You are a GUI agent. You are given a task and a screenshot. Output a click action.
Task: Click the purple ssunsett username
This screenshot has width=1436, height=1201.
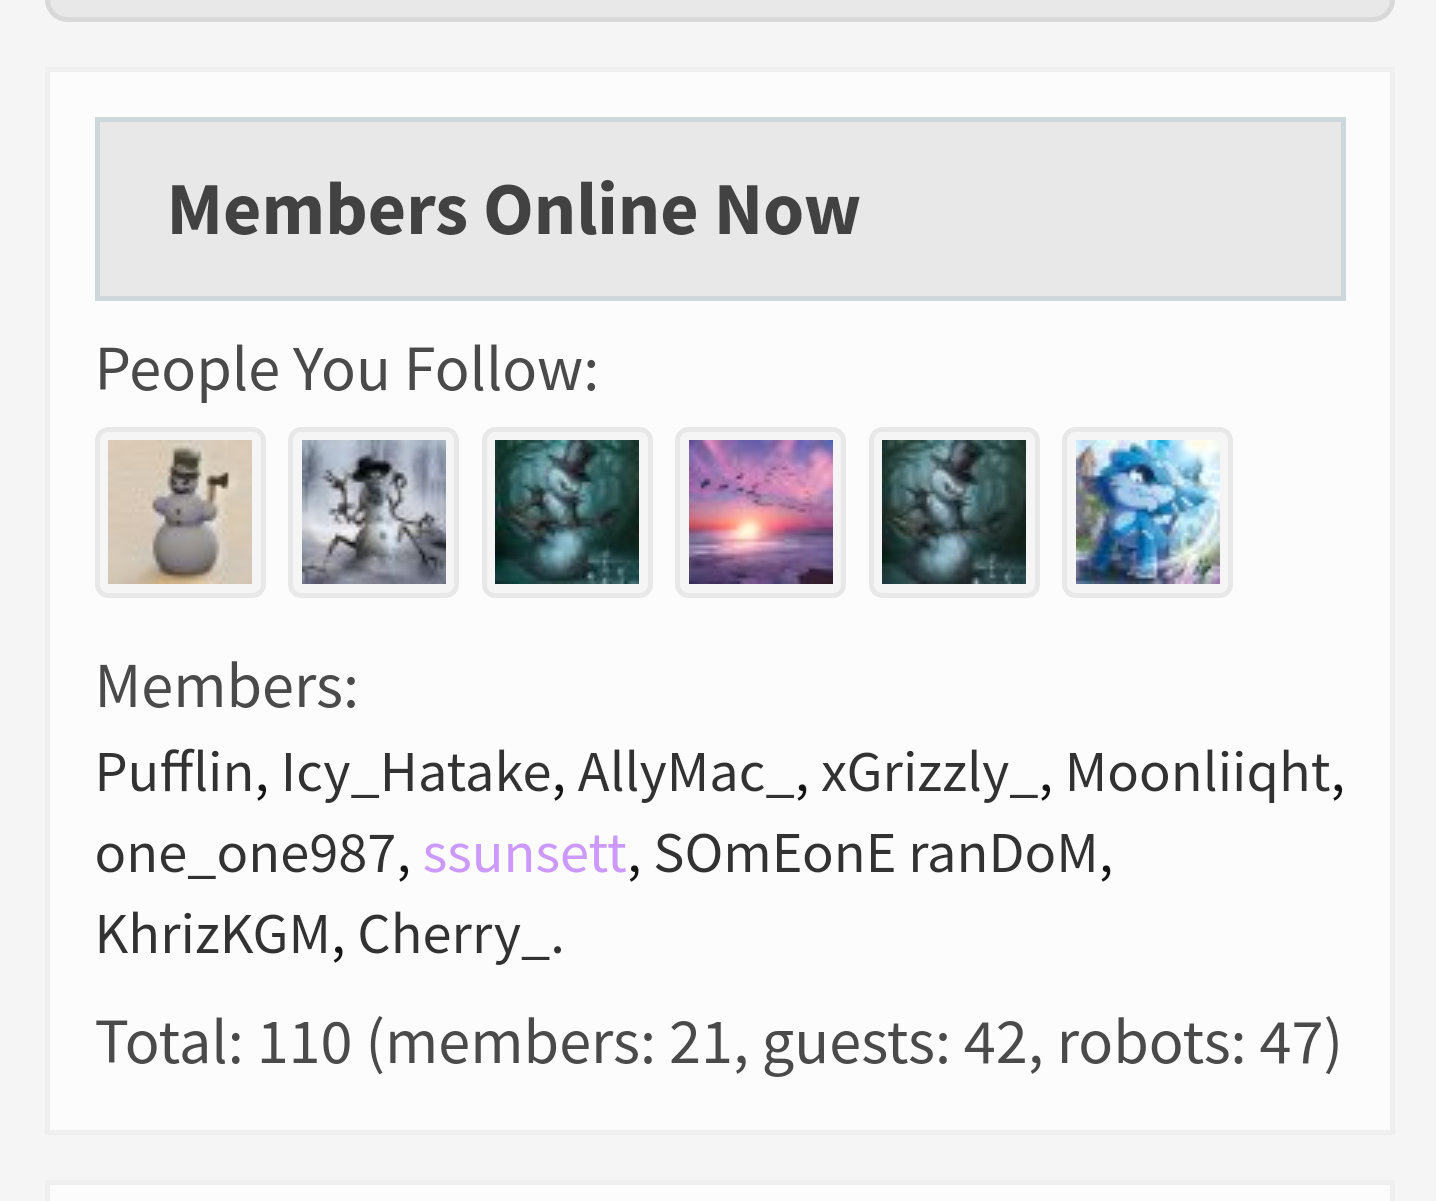point(525,853)
